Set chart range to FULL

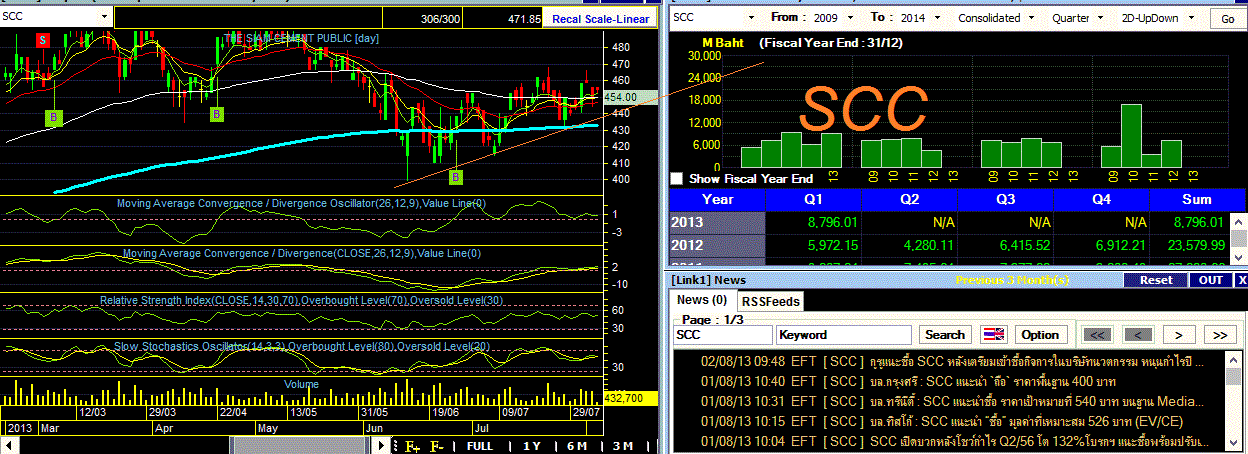479,446
